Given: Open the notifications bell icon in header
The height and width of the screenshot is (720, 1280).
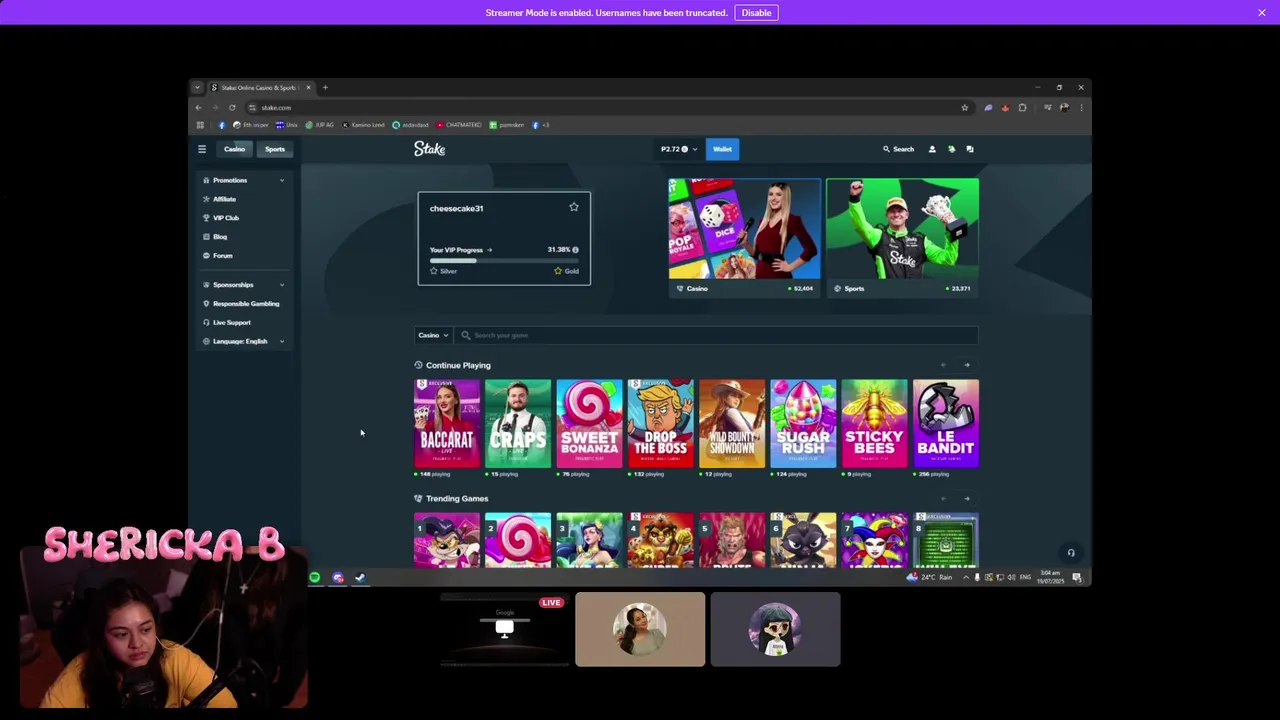Looking at the screenshot, I should pos(951,149).
